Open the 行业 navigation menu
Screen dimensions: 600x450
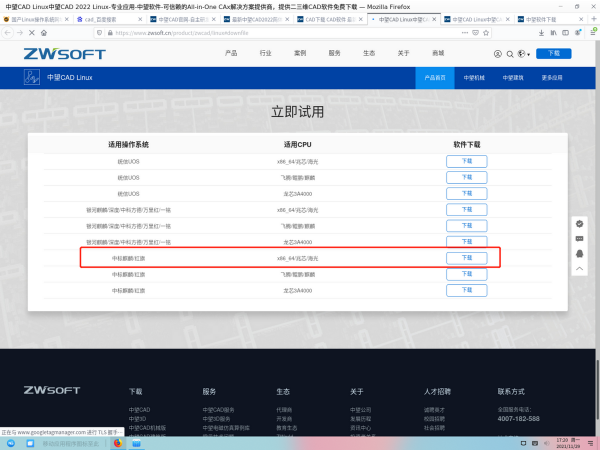265,53
